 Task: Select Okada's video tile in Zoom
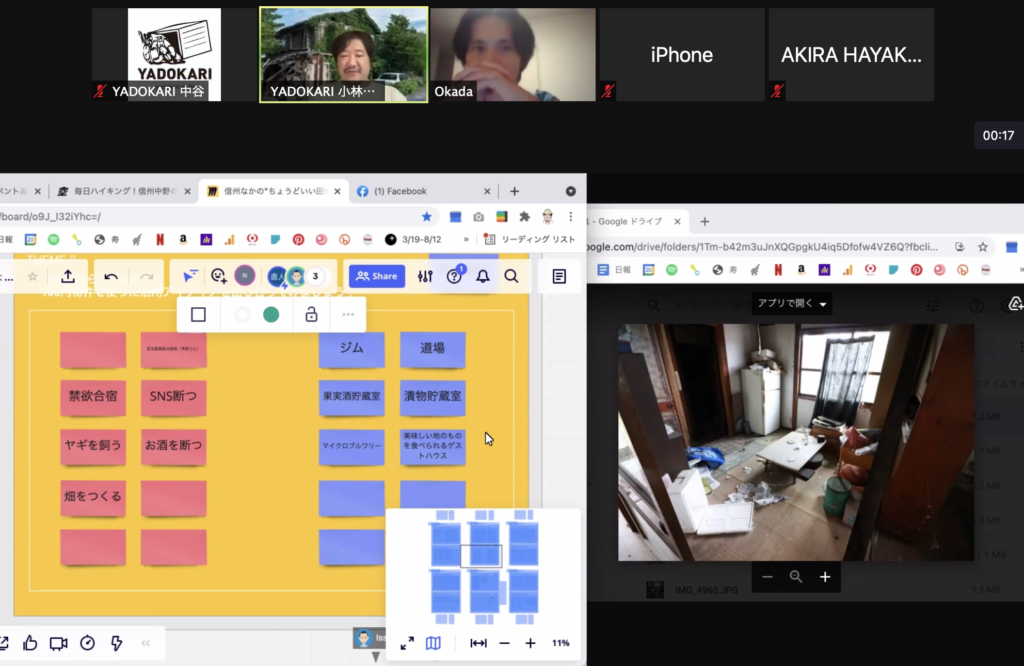513,55
